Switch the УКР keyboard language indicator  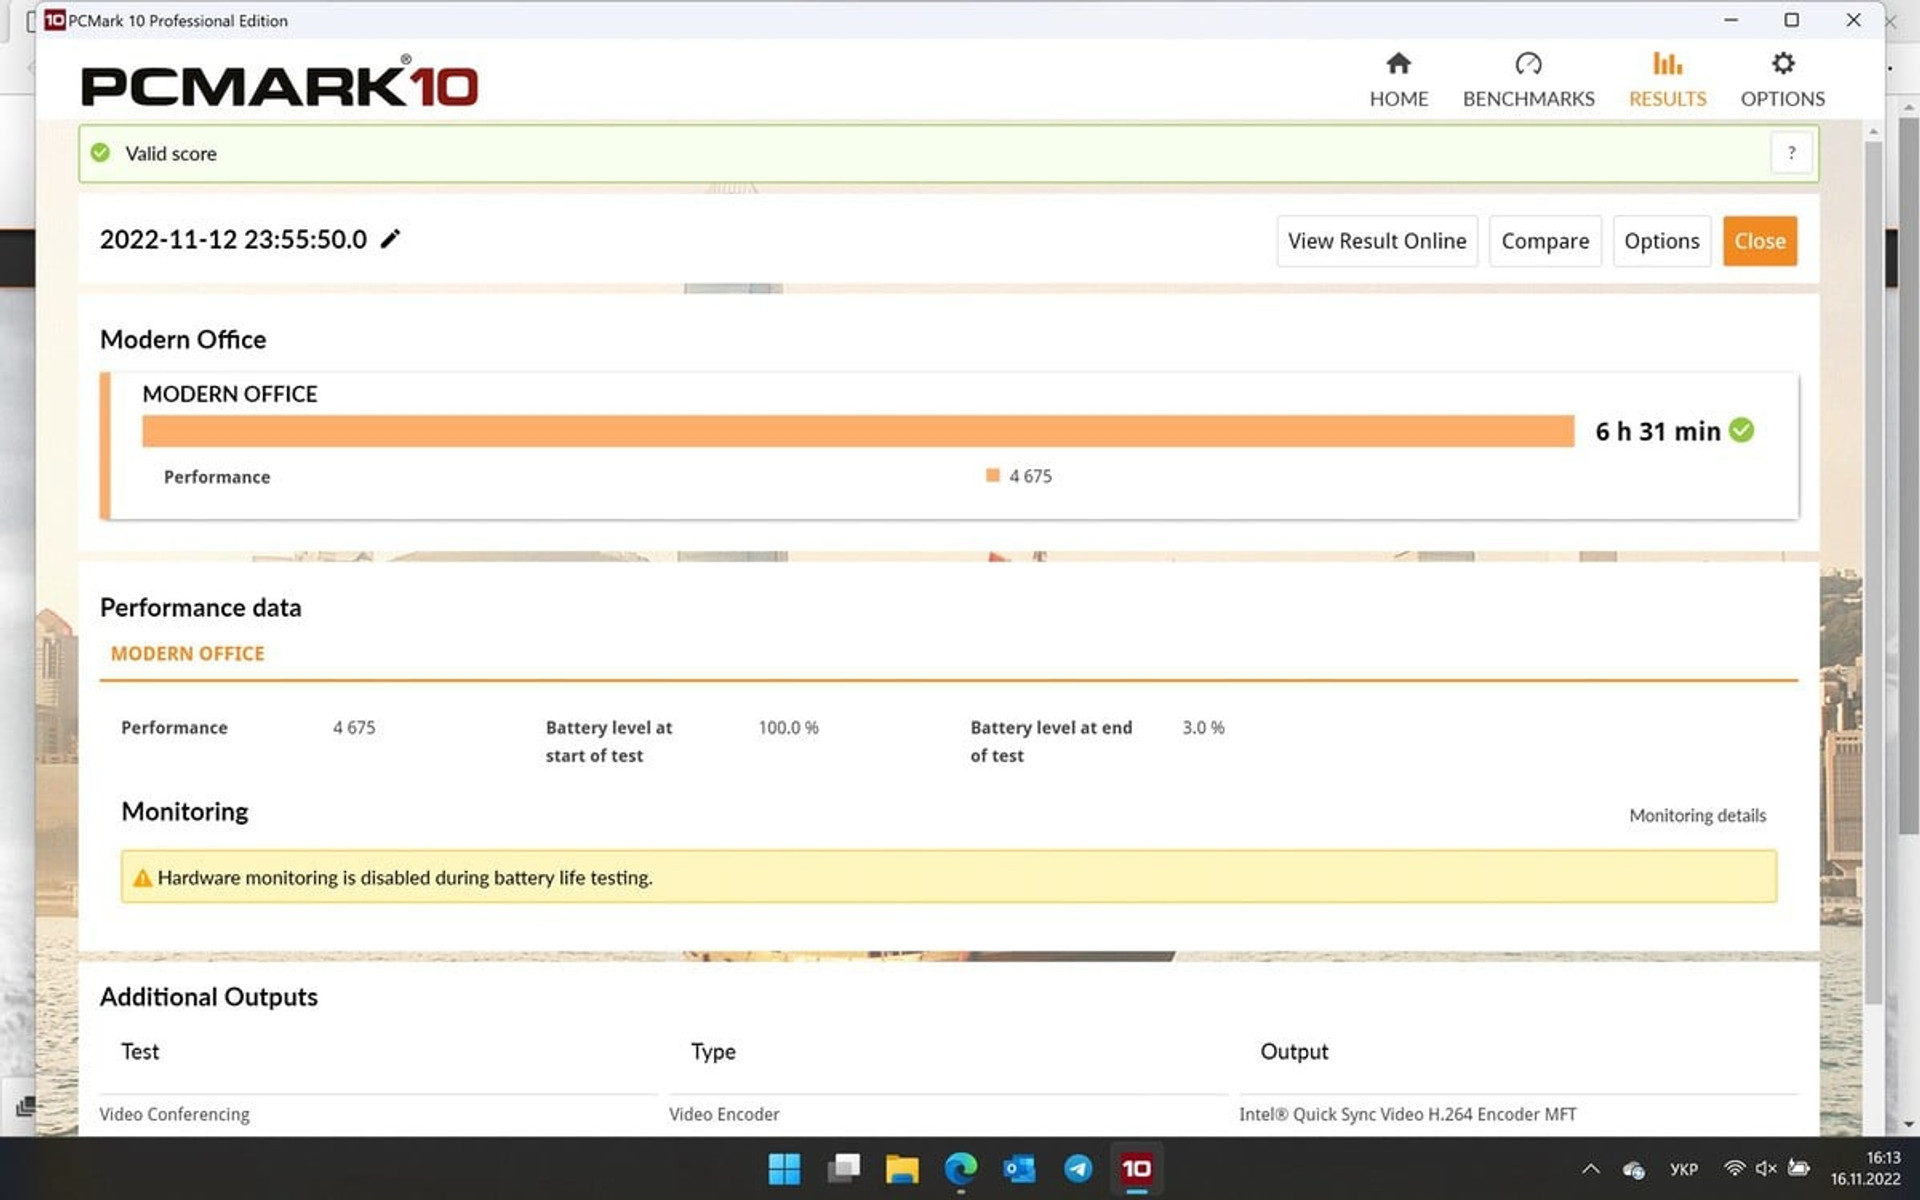coord(1684,1168)
